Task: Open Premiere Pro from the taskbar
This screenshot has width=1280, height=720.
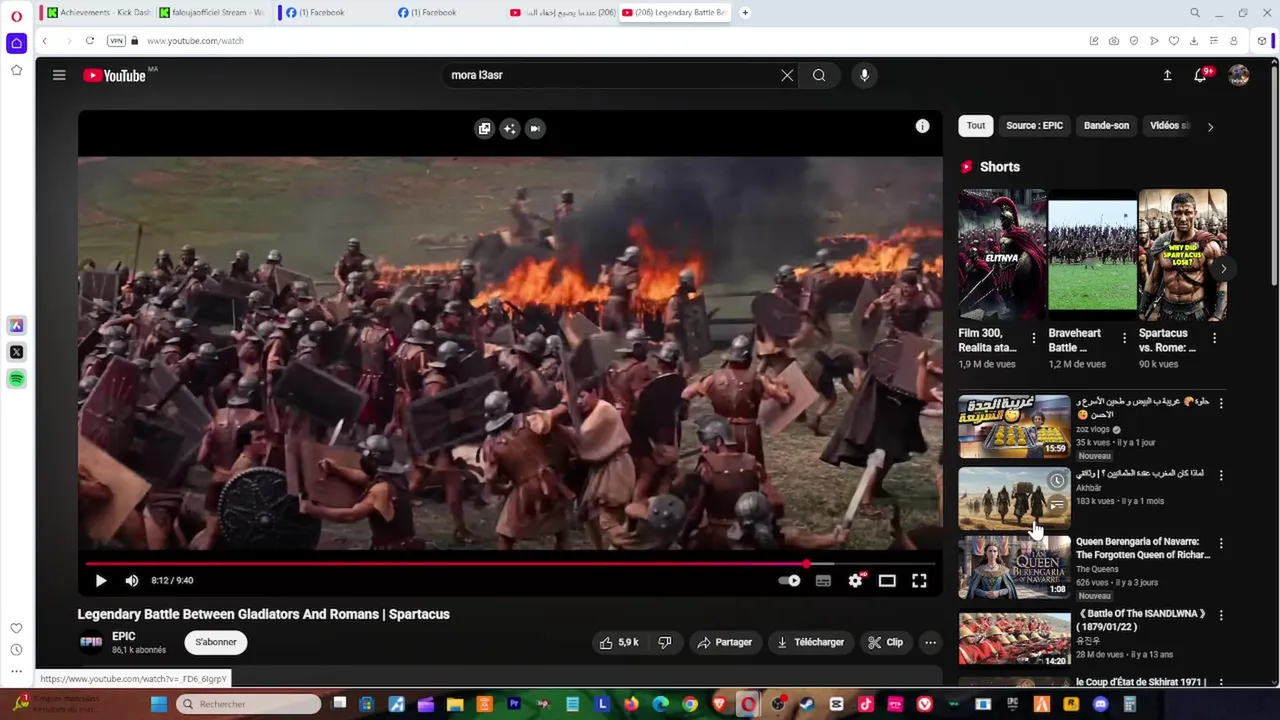Action: [x=514, y=704]
